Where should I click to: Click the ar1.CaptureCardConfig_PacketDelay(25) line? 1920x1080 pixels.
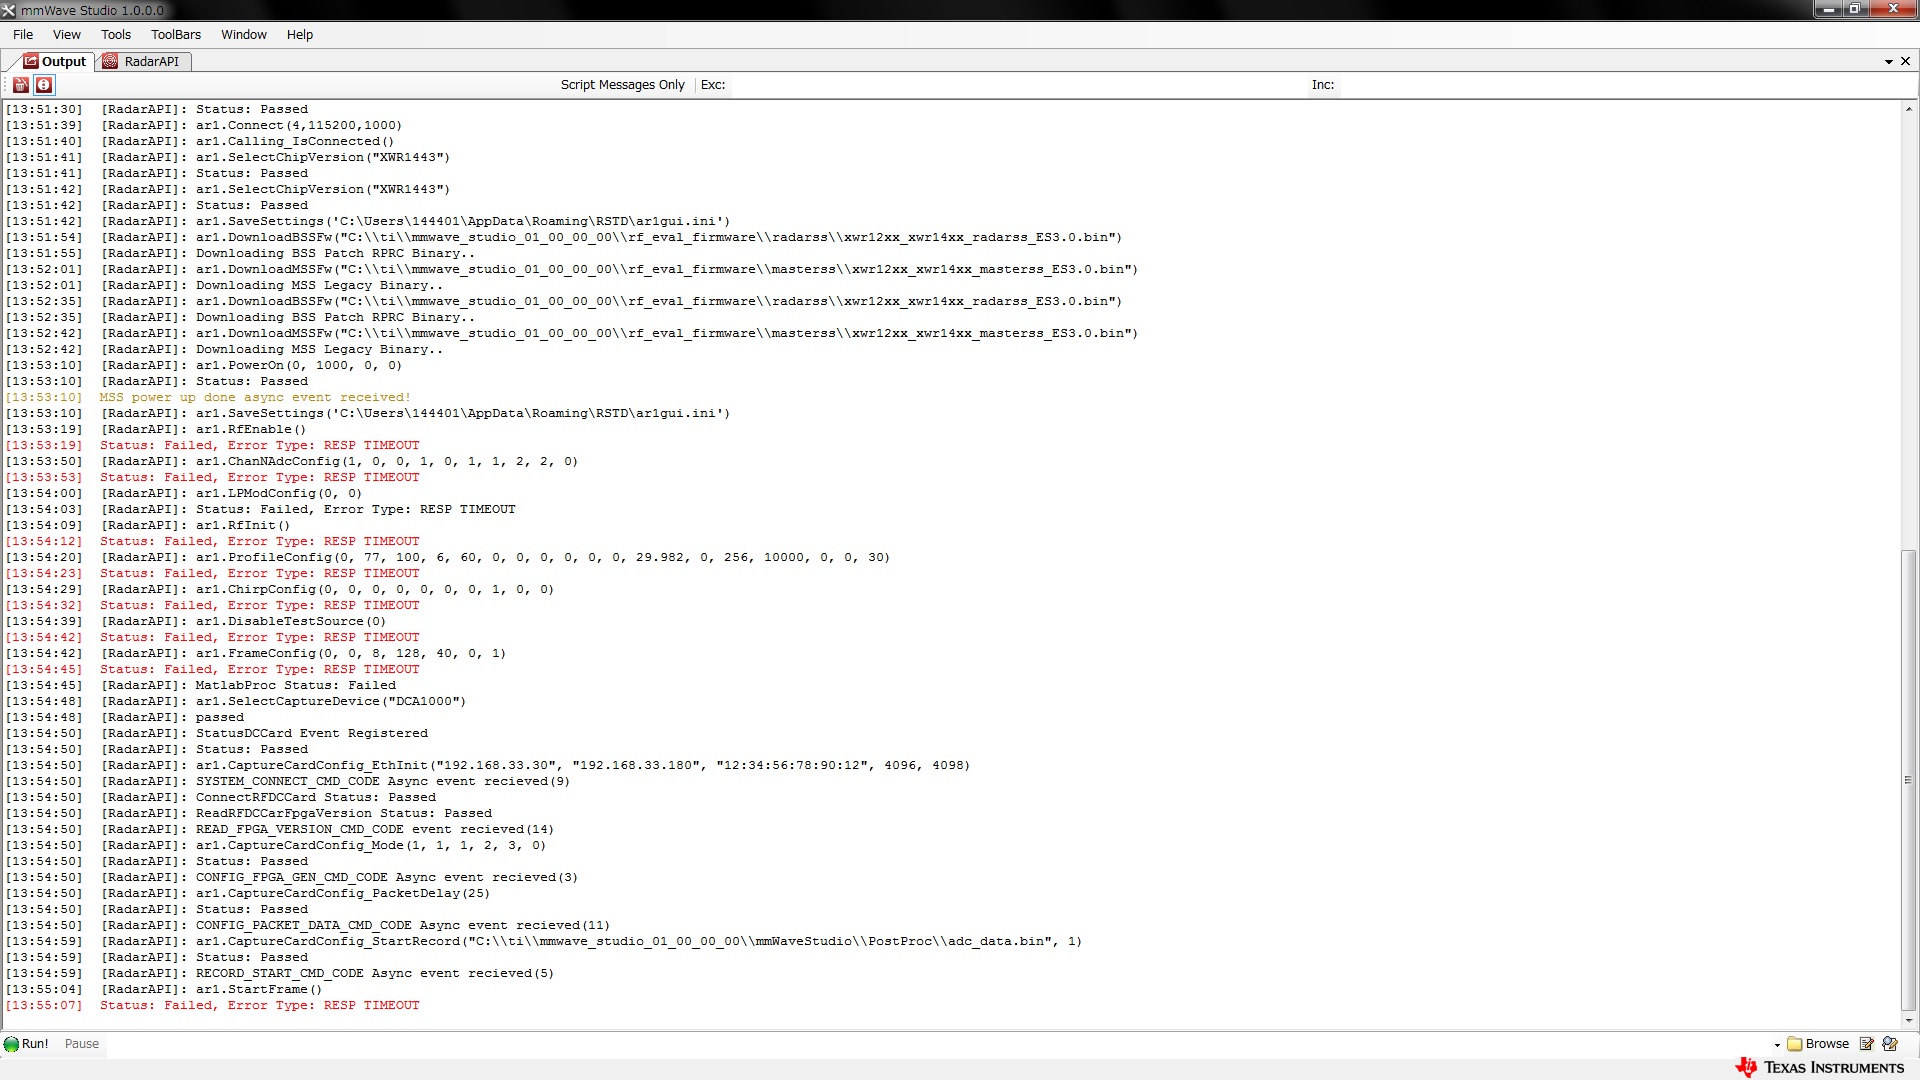(x=247, y=893)
